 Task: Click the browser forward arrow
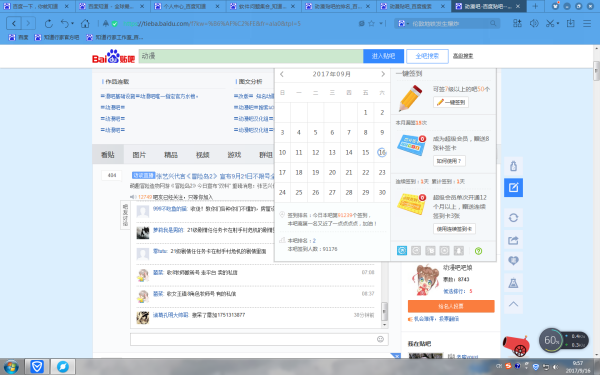tap(28, 23)
